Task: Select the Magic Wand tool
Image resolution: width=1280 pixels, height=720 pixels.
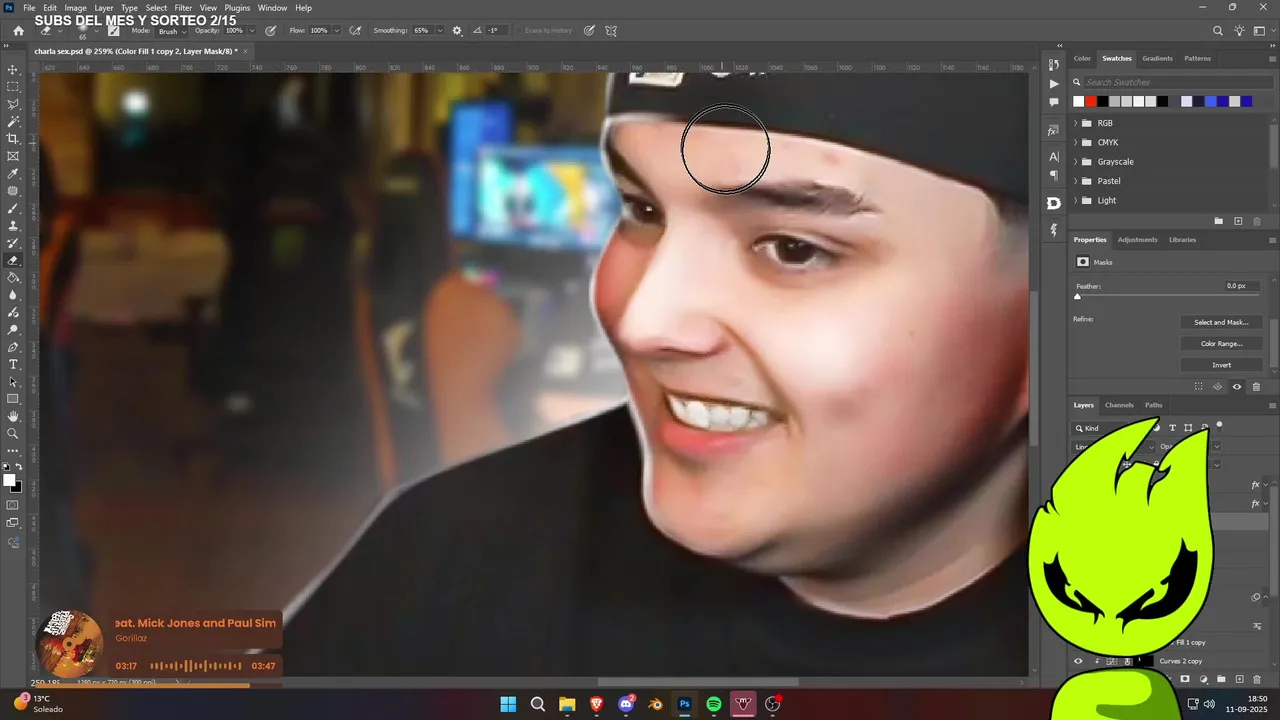Action: click(x=13, y=122)
